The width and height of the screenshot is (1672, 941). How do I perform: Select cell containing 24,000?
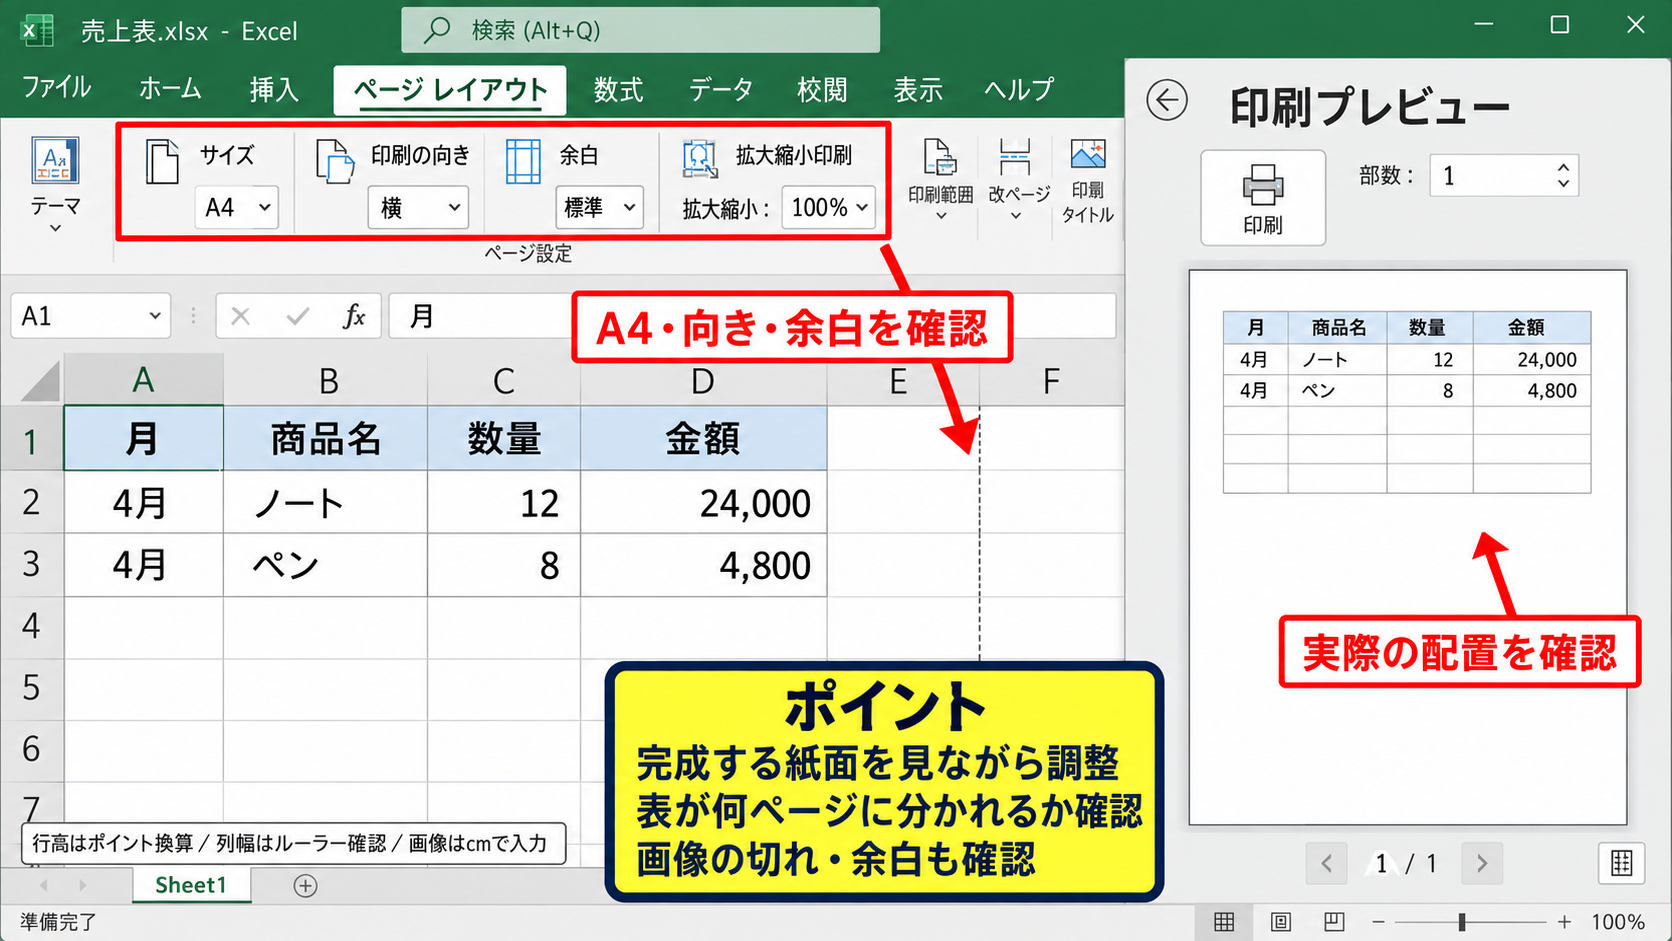704,502
